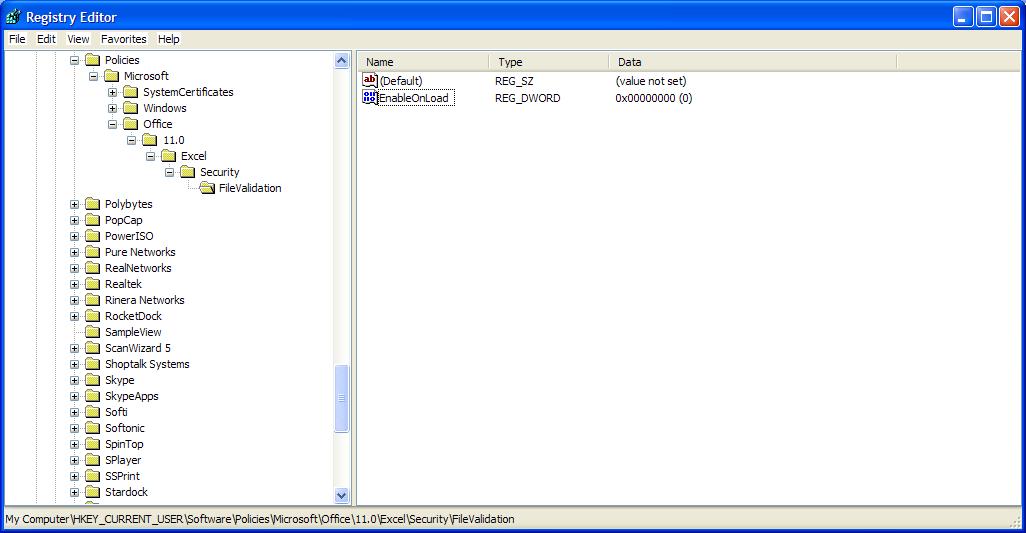Expand the Polybytes key
The image size is (1026, 533).
coord(75,205)
